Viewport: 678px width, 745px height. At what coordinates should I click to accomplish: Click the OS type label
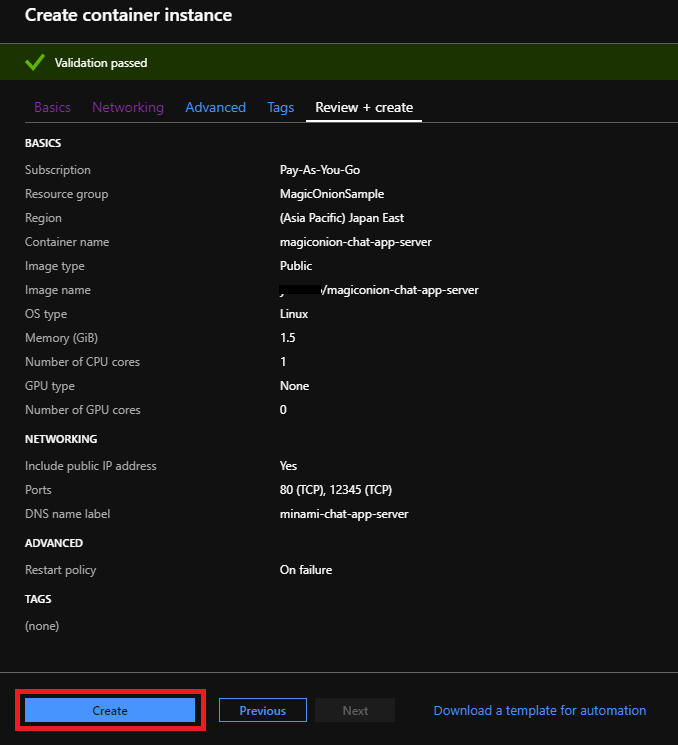click(x=46, y=314)
